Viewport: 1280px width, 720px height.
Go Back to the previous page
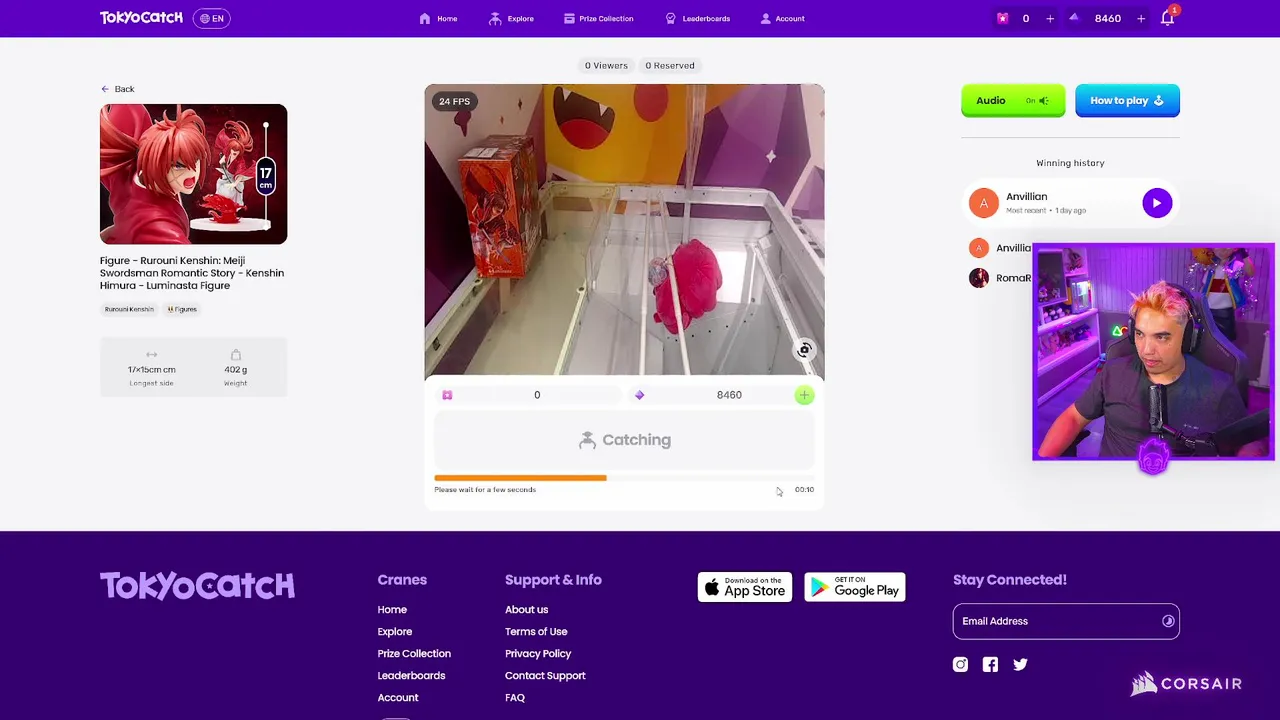[x=117, y=89]
